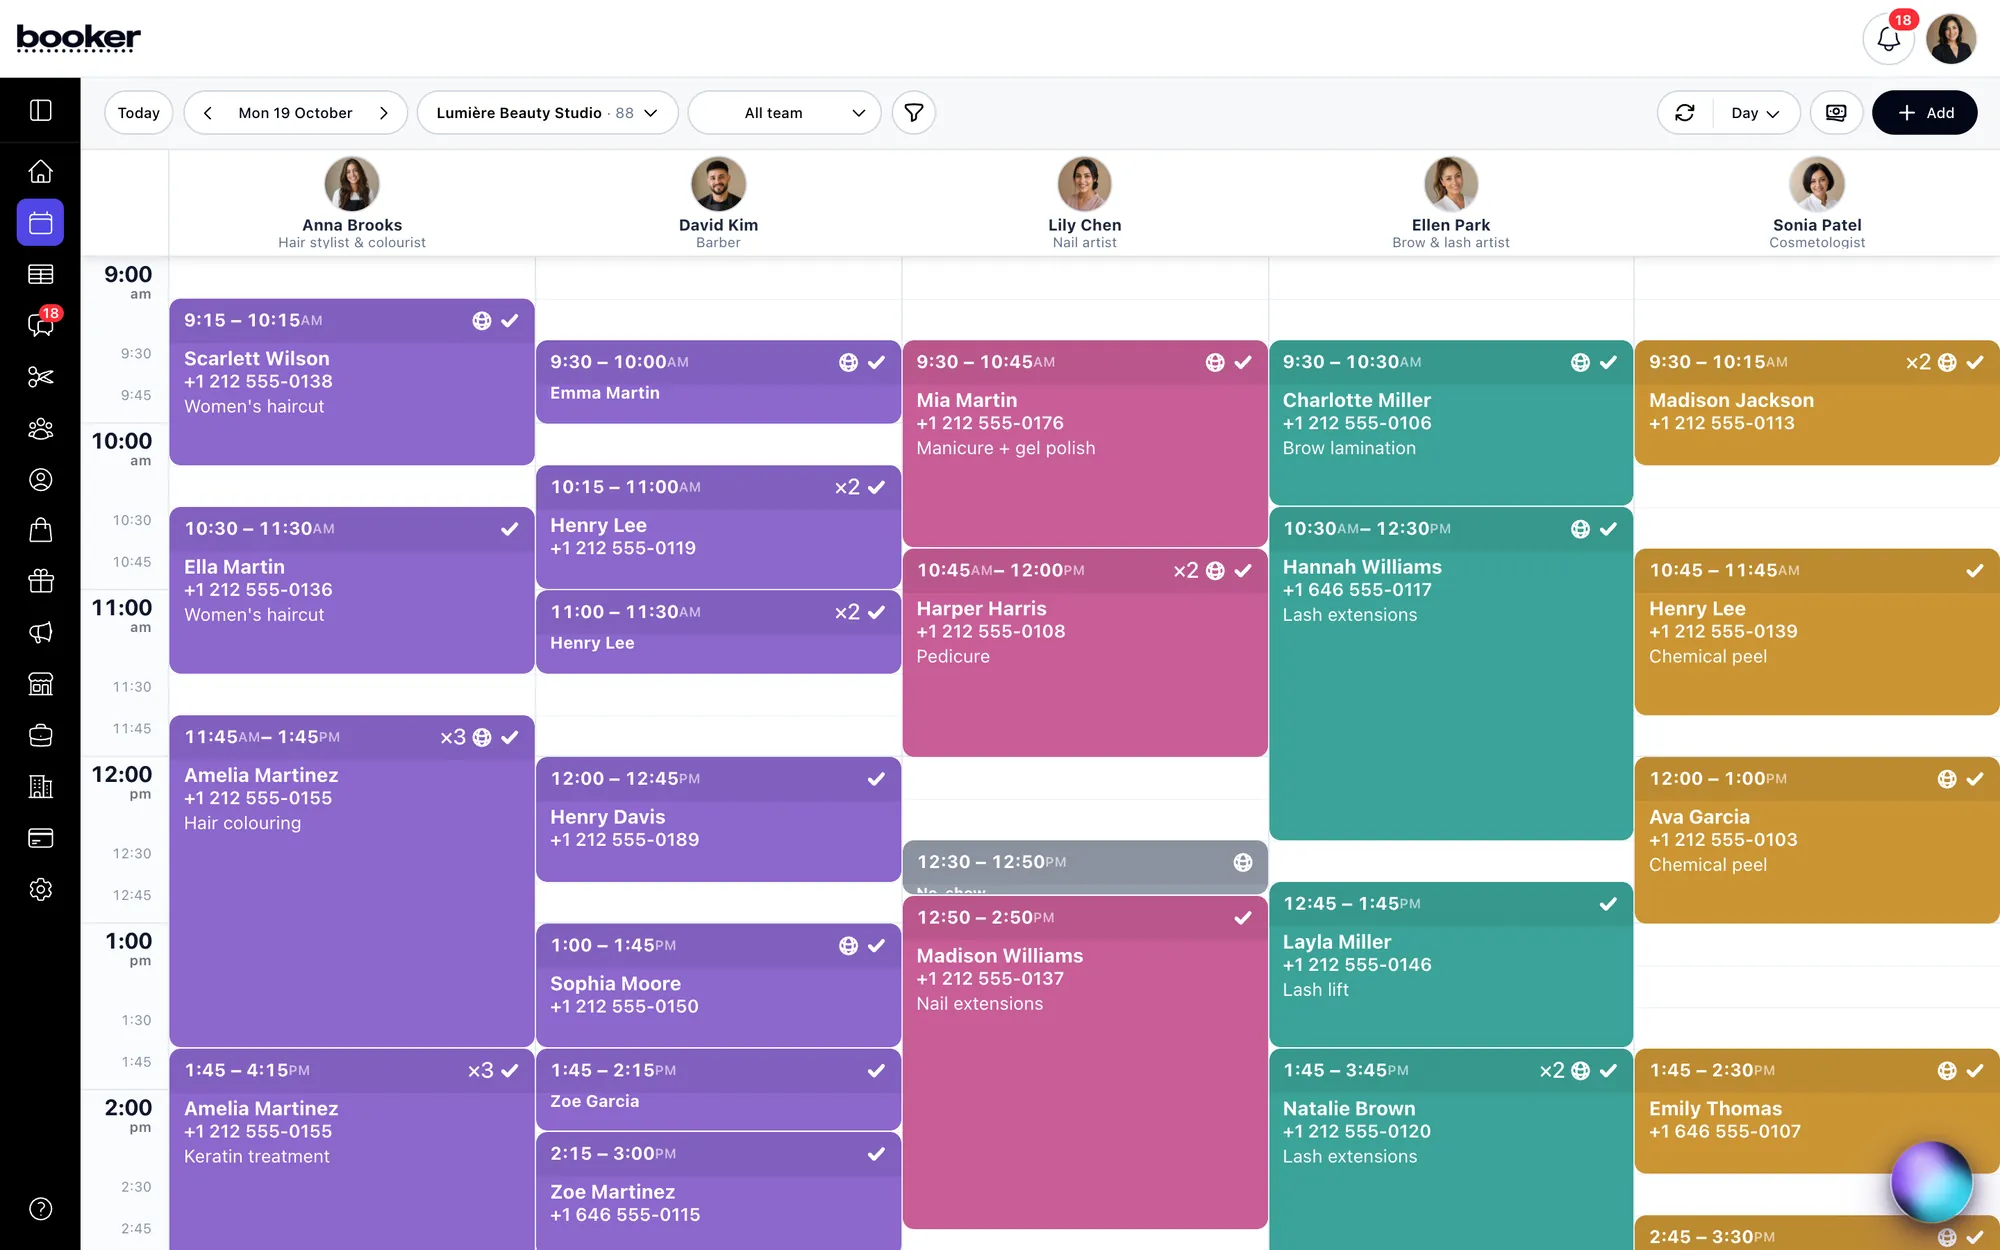Open services scissors icon in sidebar

coord(41,377)
